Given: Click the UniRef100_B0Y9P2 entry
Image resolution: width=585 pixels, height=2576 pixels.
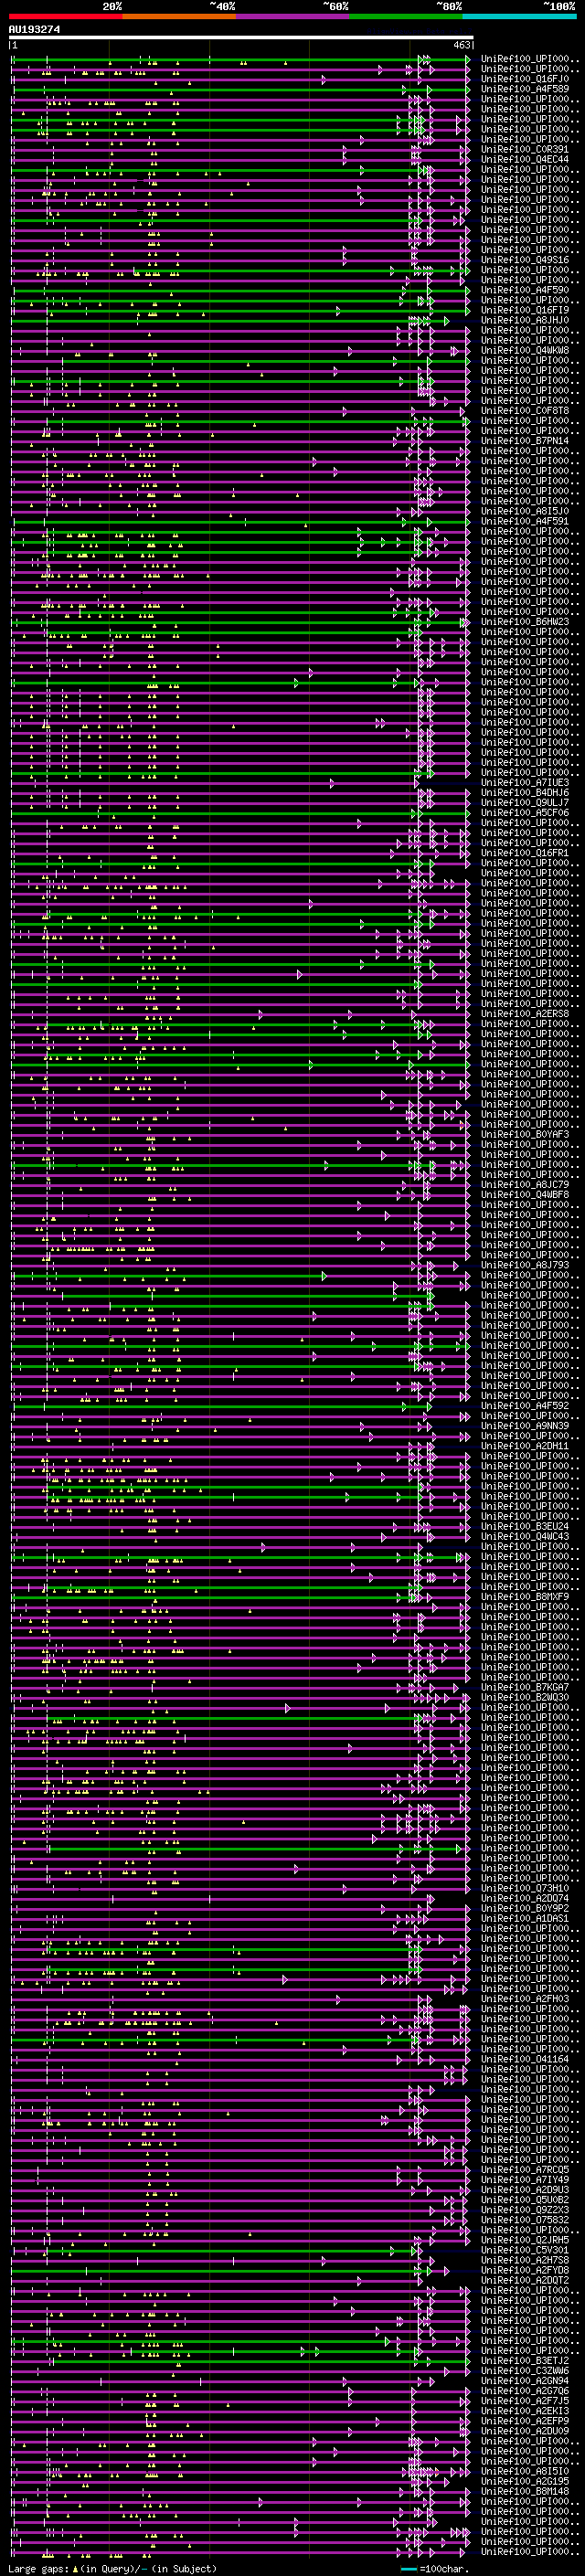Looking at the screenshot, I should (524, 1908).
